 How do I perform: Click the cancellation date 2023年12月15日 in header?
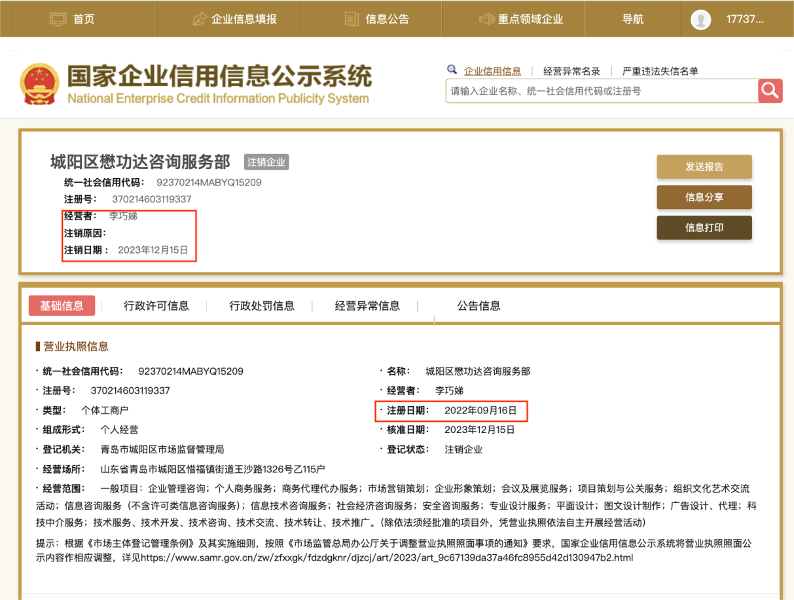[152, 250]
